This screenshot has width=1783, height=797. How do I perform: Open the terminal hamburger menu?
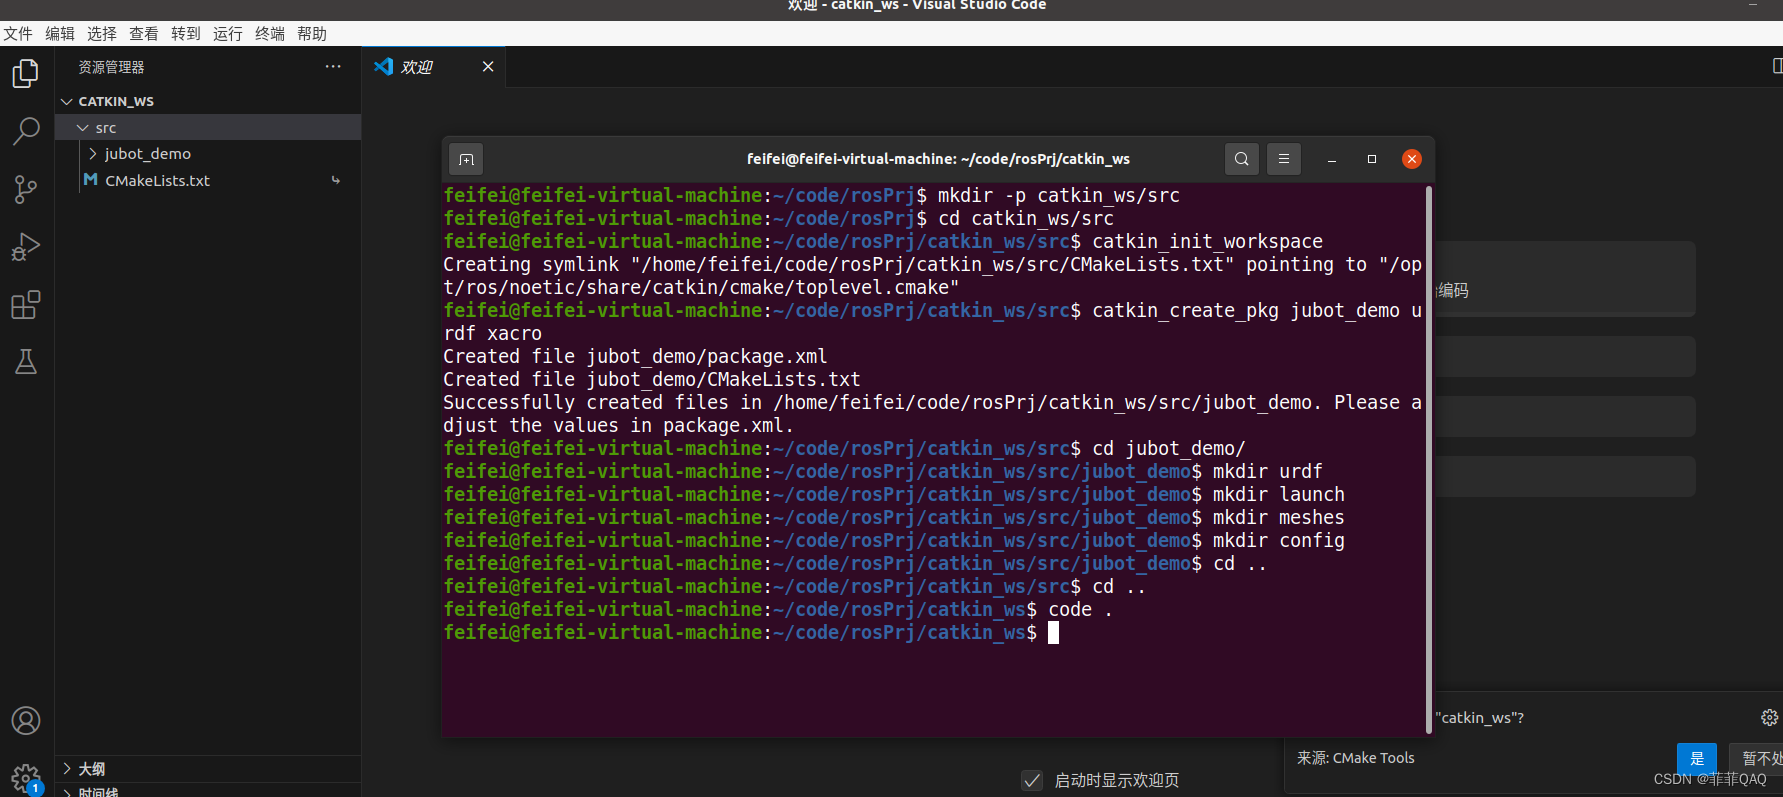click(x=1284, y=159)
